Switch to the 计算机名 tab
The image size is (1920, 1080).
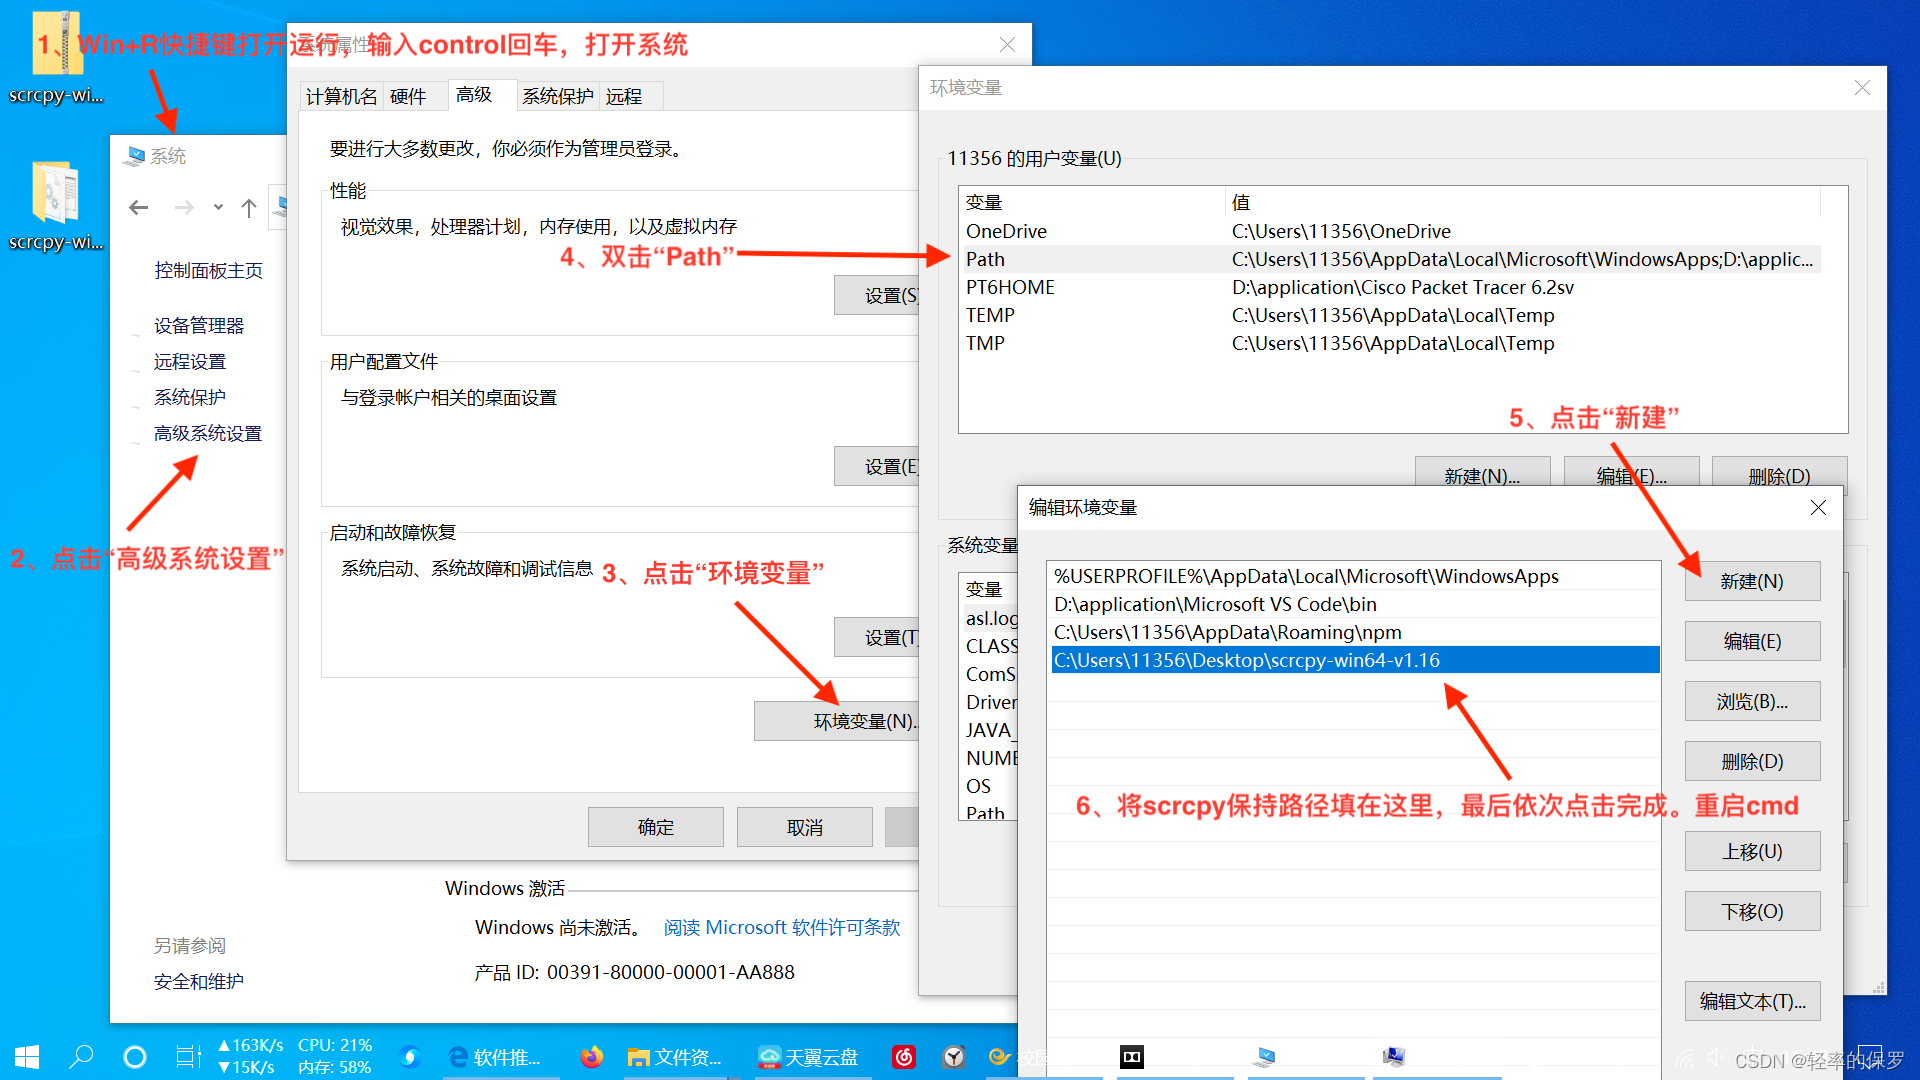[341, 96]
